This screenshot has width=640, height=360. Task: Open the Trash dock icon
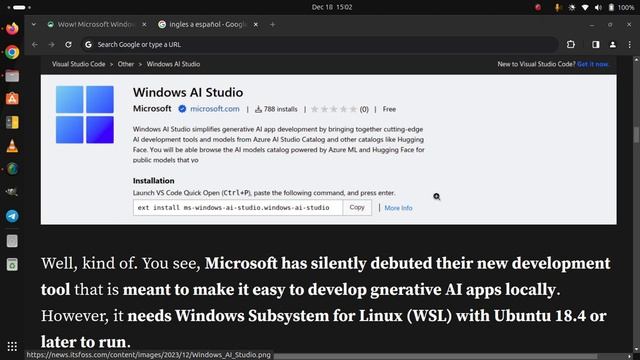pyautogui.click(x=12, y=264)
